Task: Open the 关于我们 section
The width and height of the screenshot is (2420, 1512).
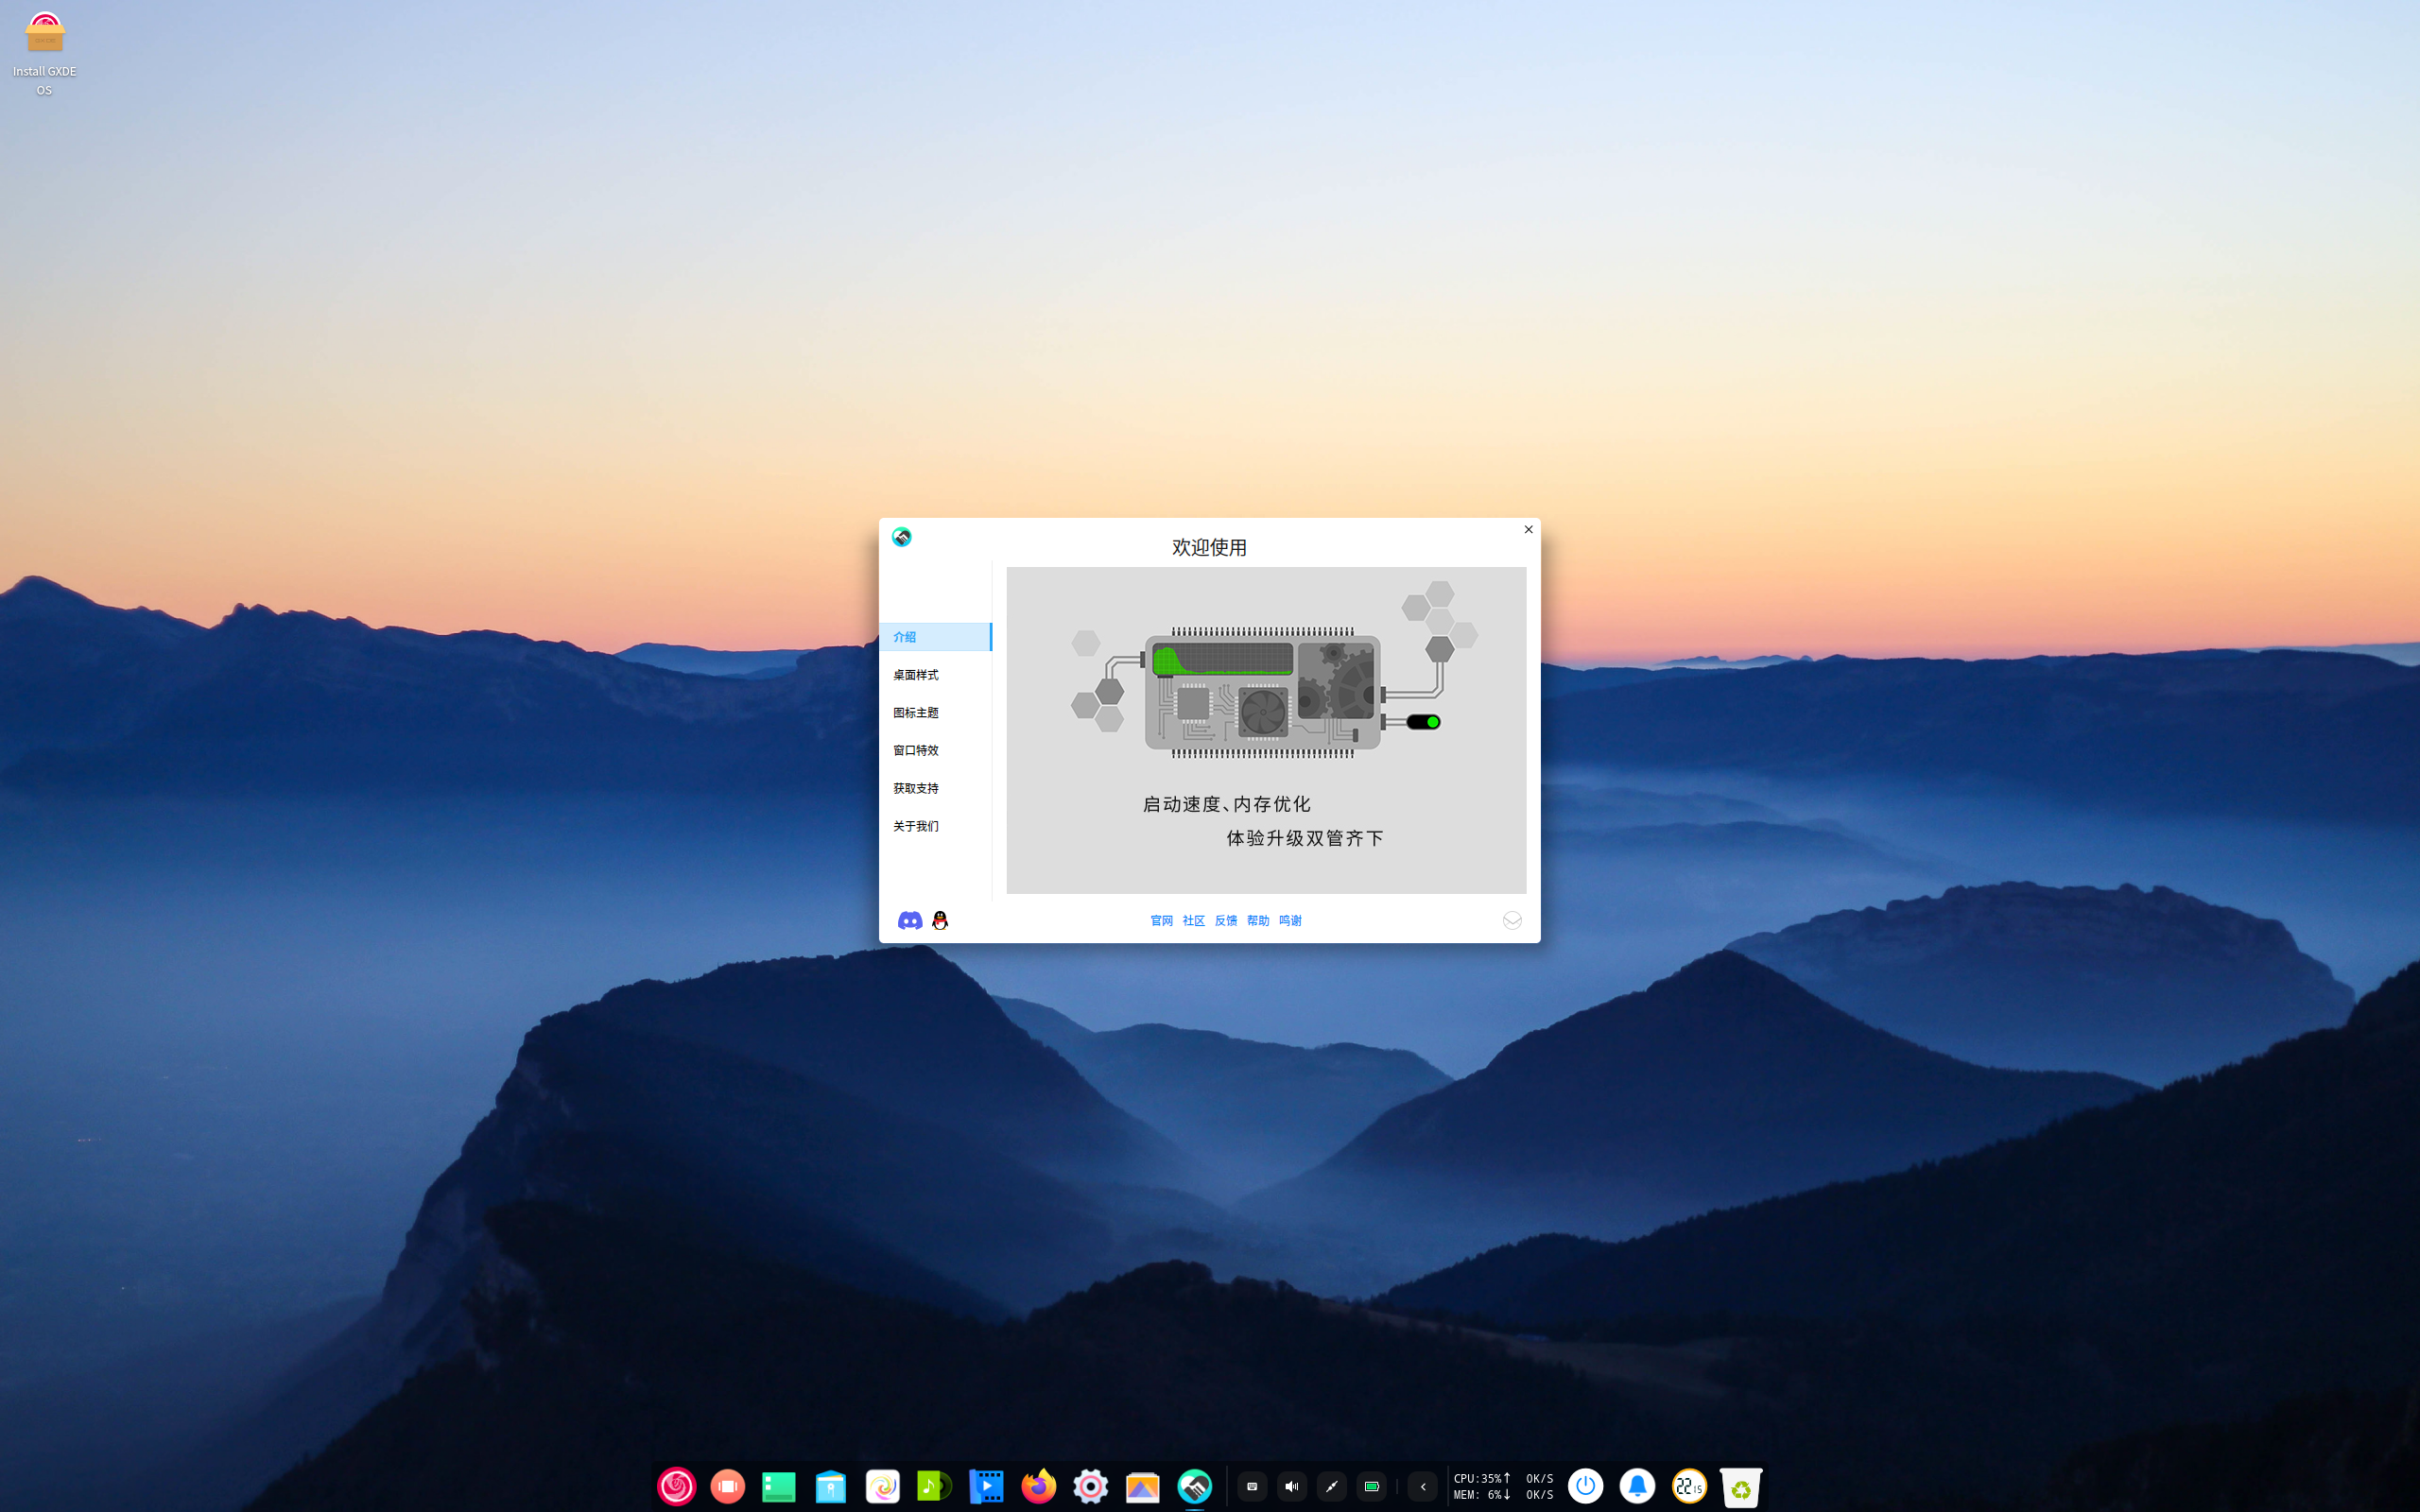Action: click(935, 826)
